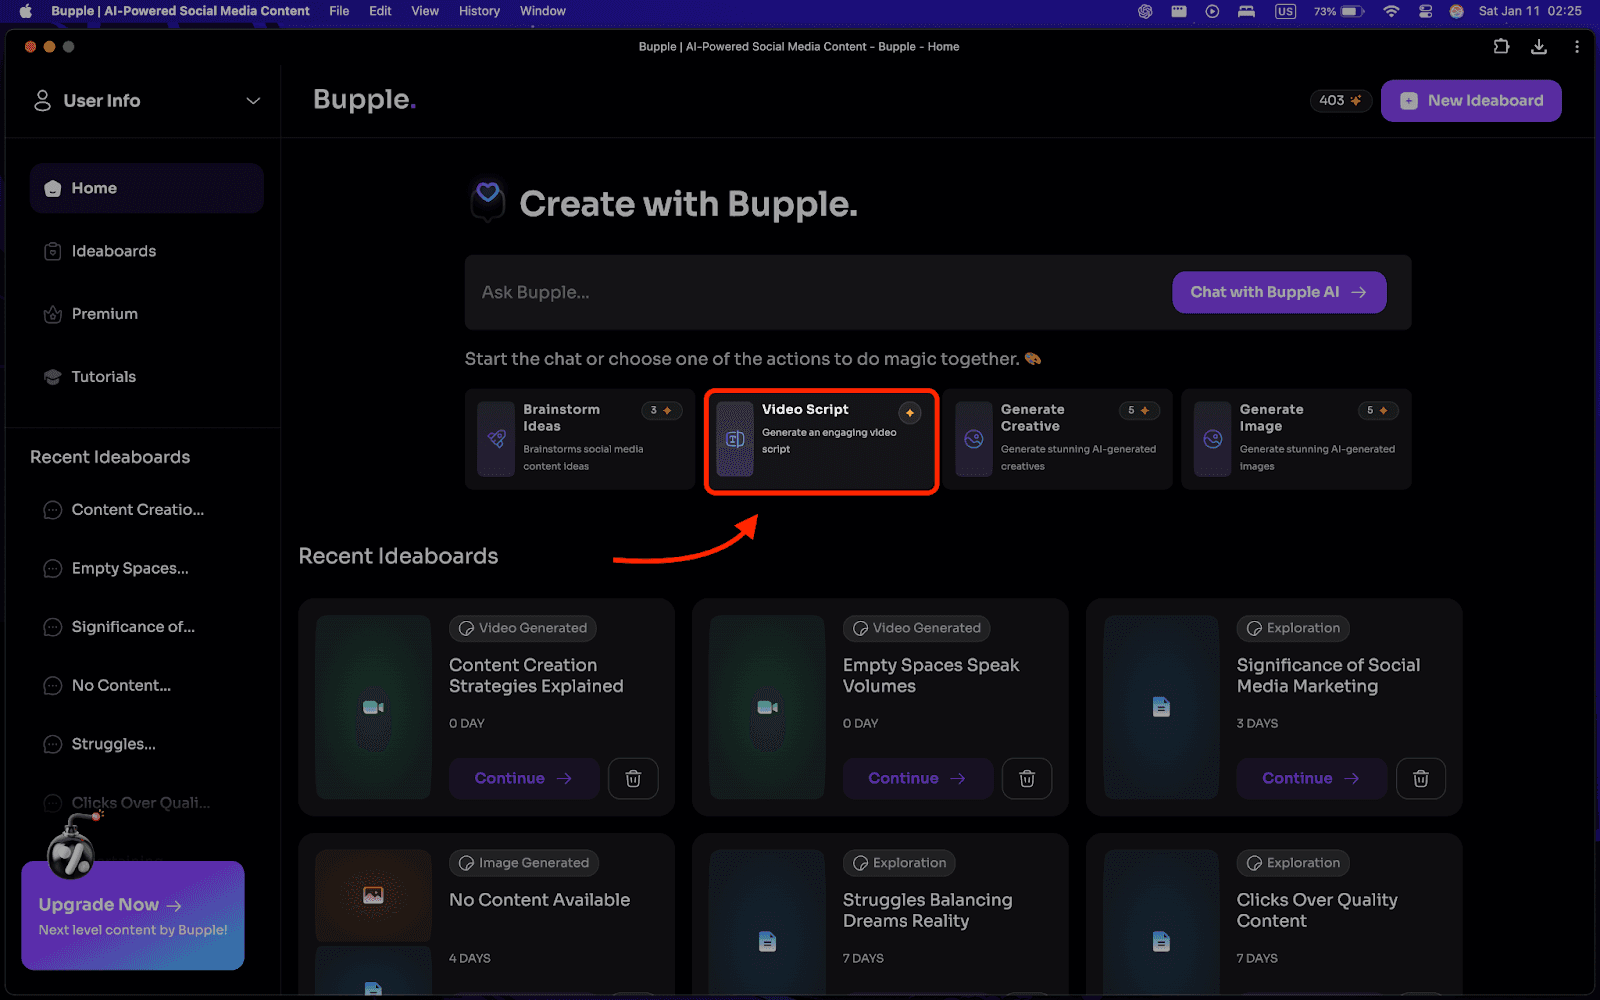Click Struggles Balancing Dreams Reality thumbnail

(x=767, y=922)
